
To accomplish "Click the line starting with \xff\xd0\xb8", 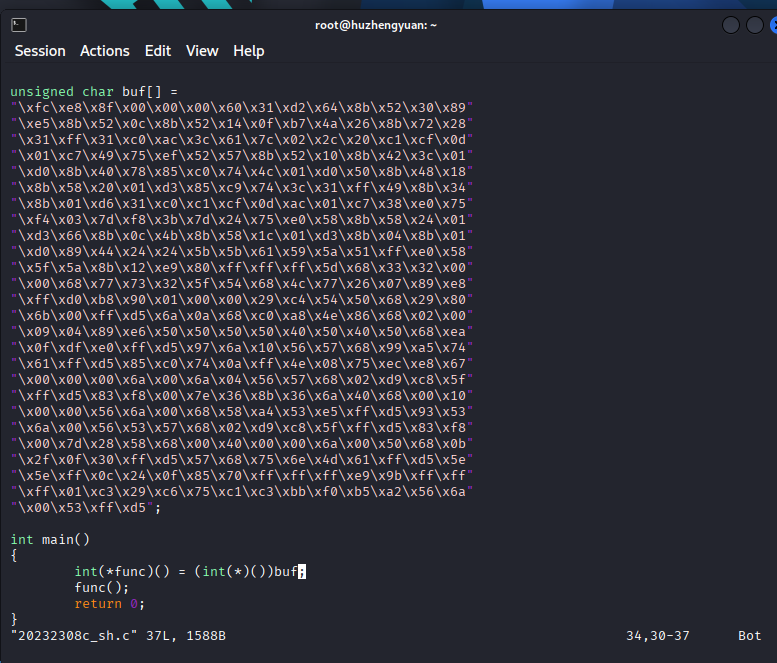I will click(x=242, y=300).
